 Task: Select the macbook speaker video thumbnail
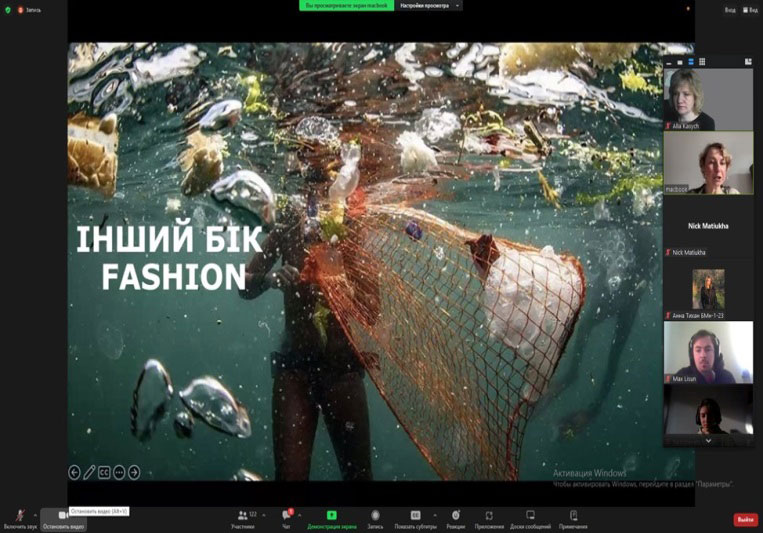(x=708, y=163)
